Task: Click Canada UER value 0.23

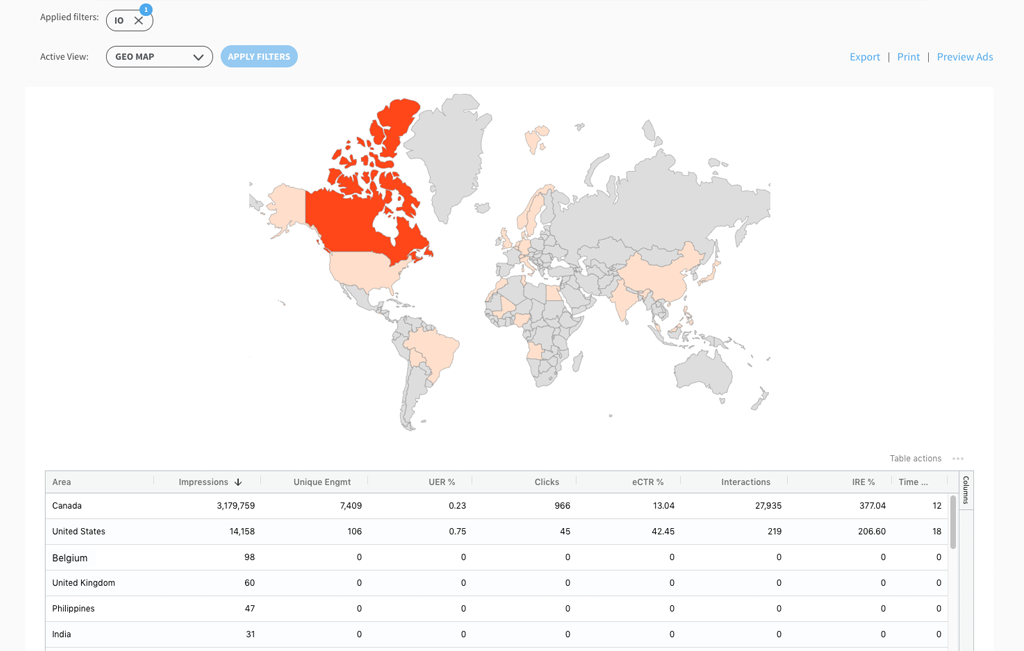Action: [x=457, y=506]
